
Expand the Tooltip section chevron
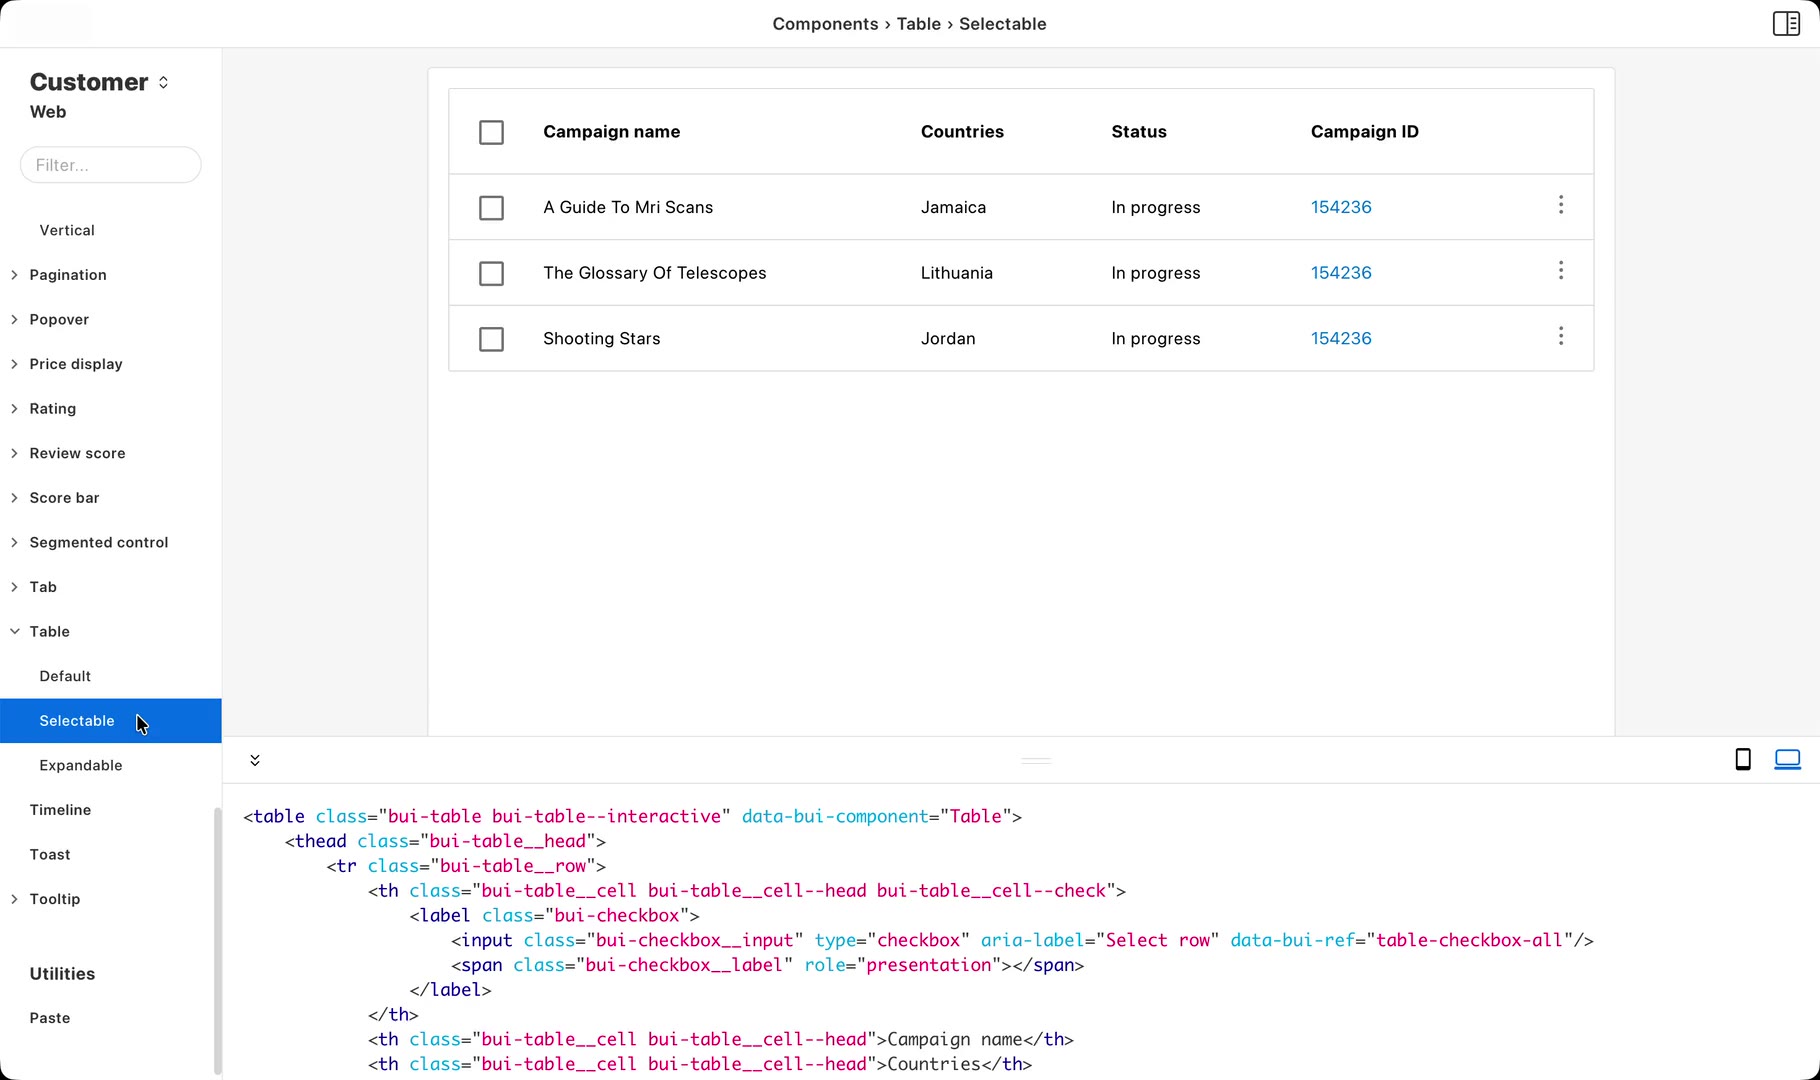(14, 899)
